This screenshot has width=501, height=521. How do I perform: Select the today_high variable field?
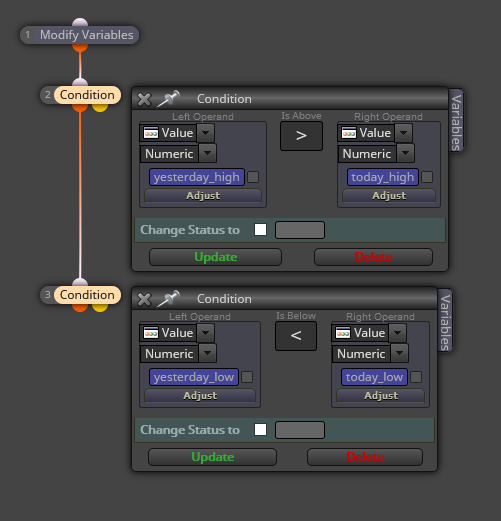click(x=383, y=177)
